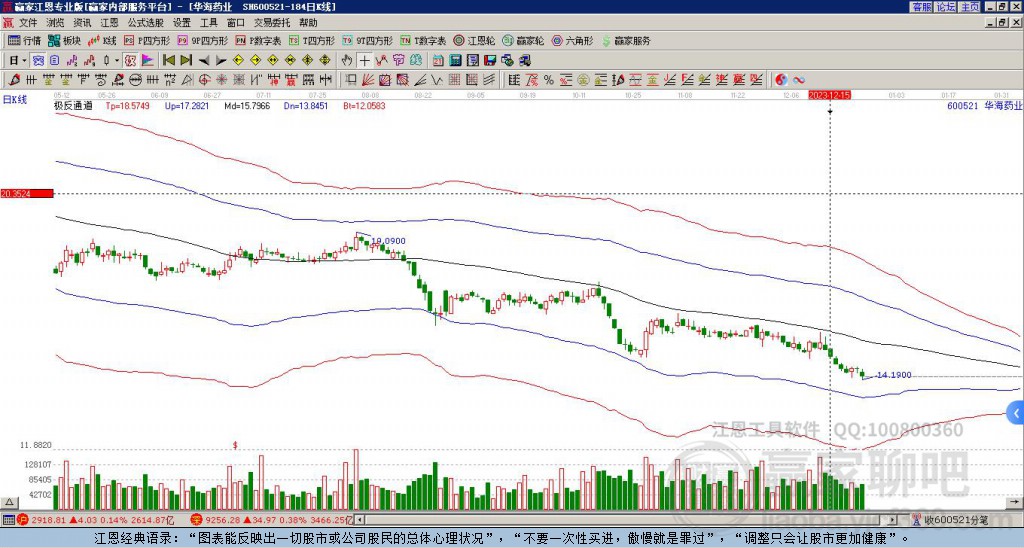Click the 客服 button in title bar
Screen dimensions: 1024x548
pos(921,7)
